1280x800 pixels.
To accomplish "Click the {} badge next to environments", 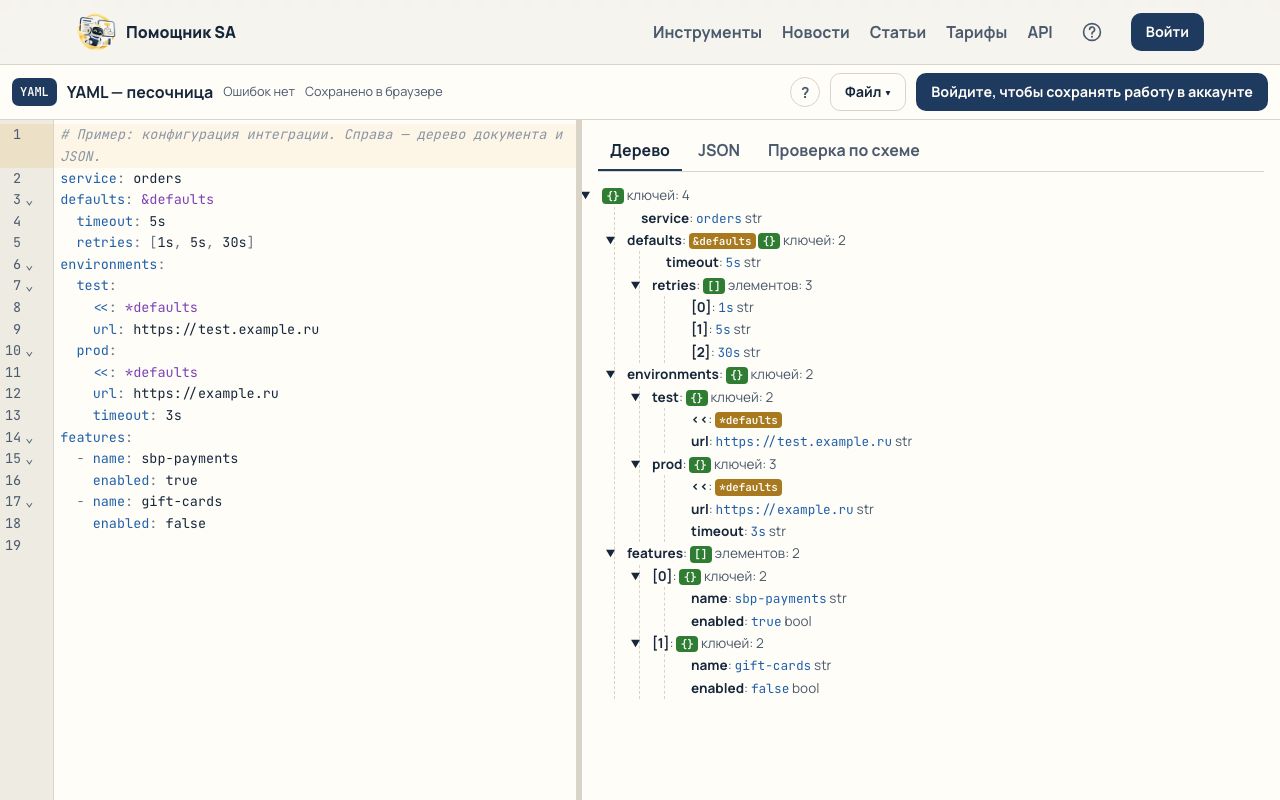I will click(x=737, y=375).
